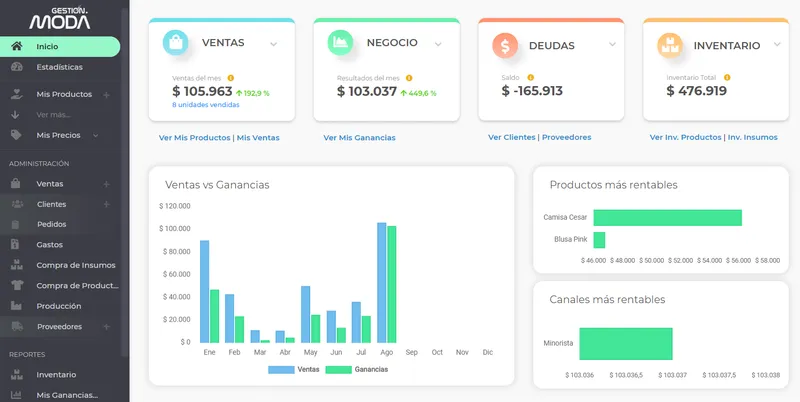
Task: Click the blue Ene sales bar
Action: click(205, 291)
